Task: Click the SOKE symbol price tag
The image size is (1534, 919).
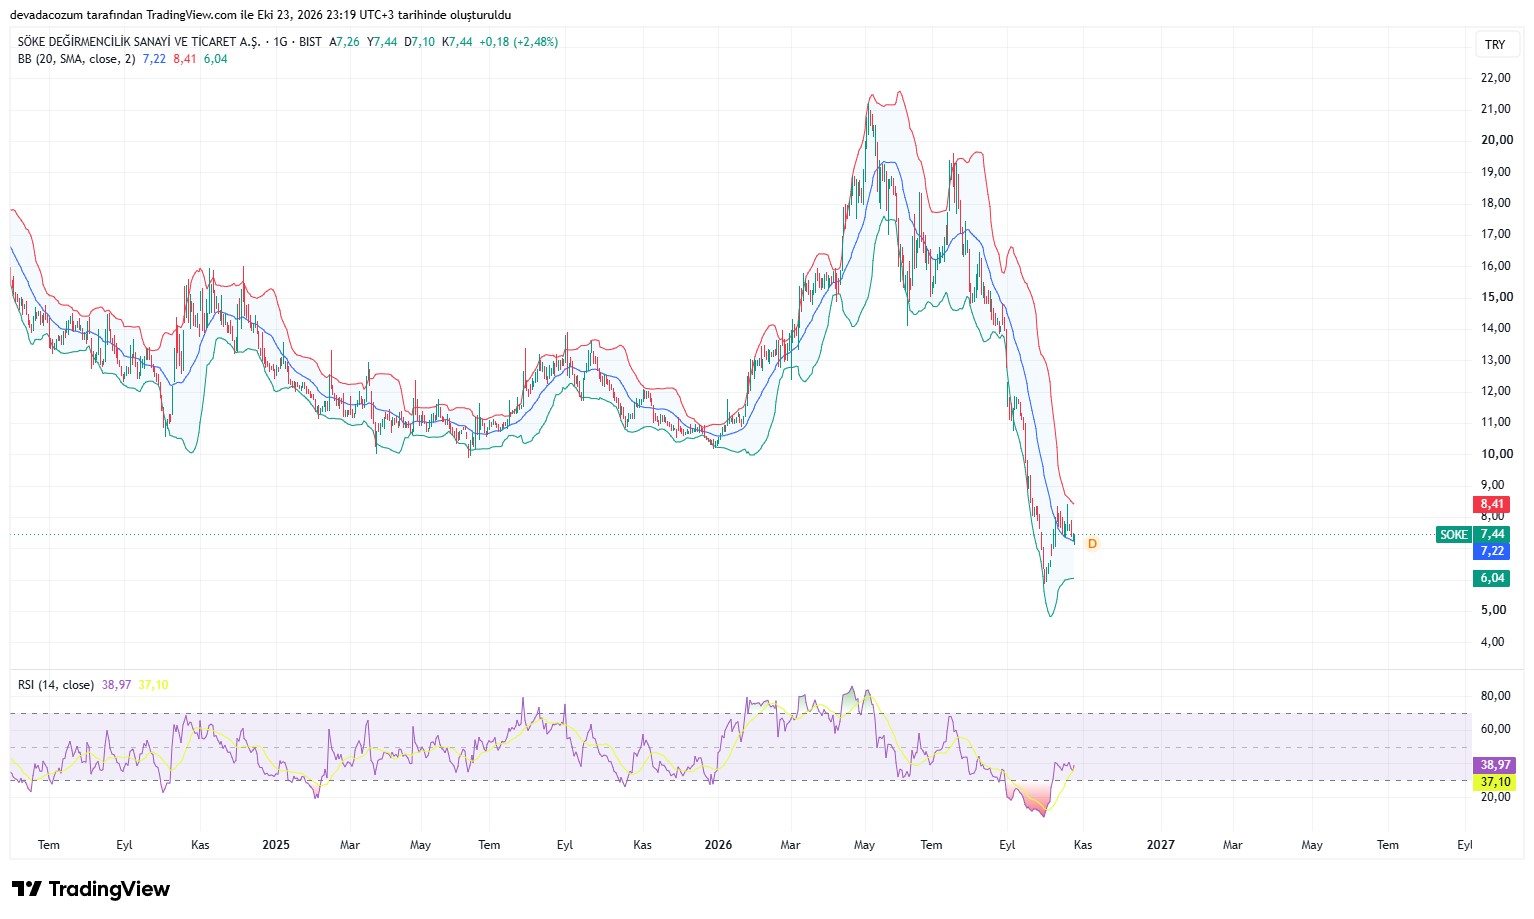Action: [x=1454, y=535]
